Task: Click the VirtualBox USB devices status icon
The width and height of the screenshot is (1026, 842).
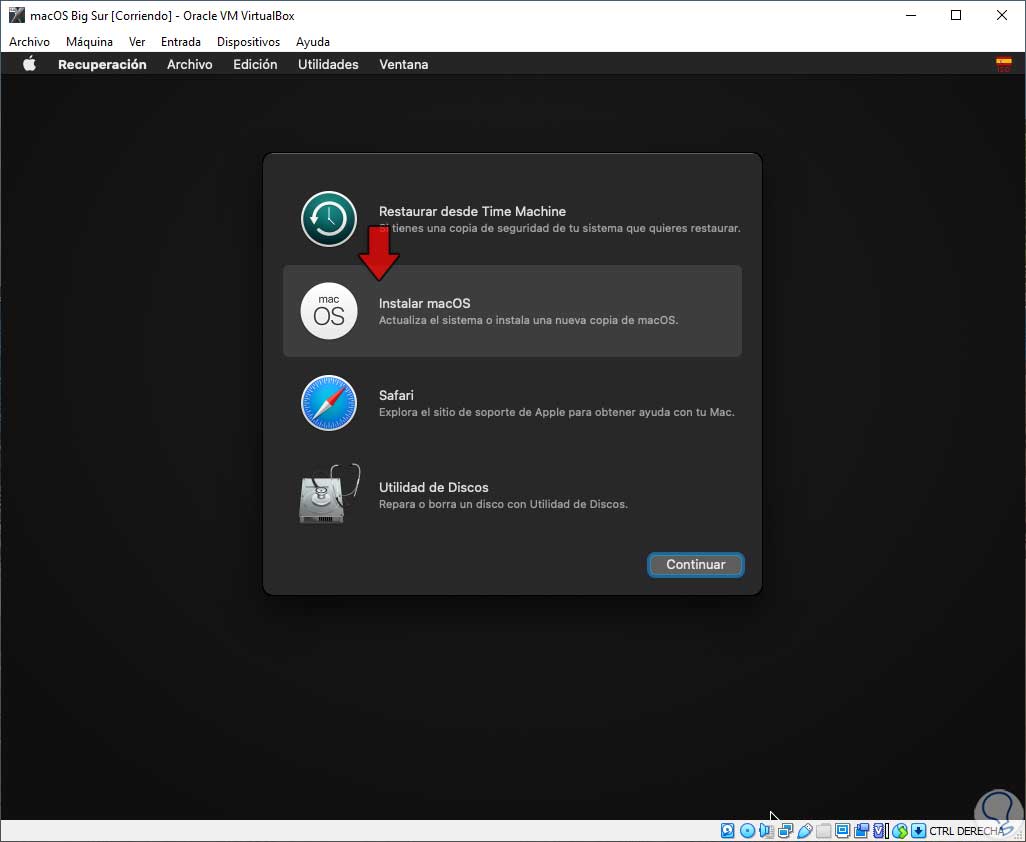Action: [x=805, y=831]
